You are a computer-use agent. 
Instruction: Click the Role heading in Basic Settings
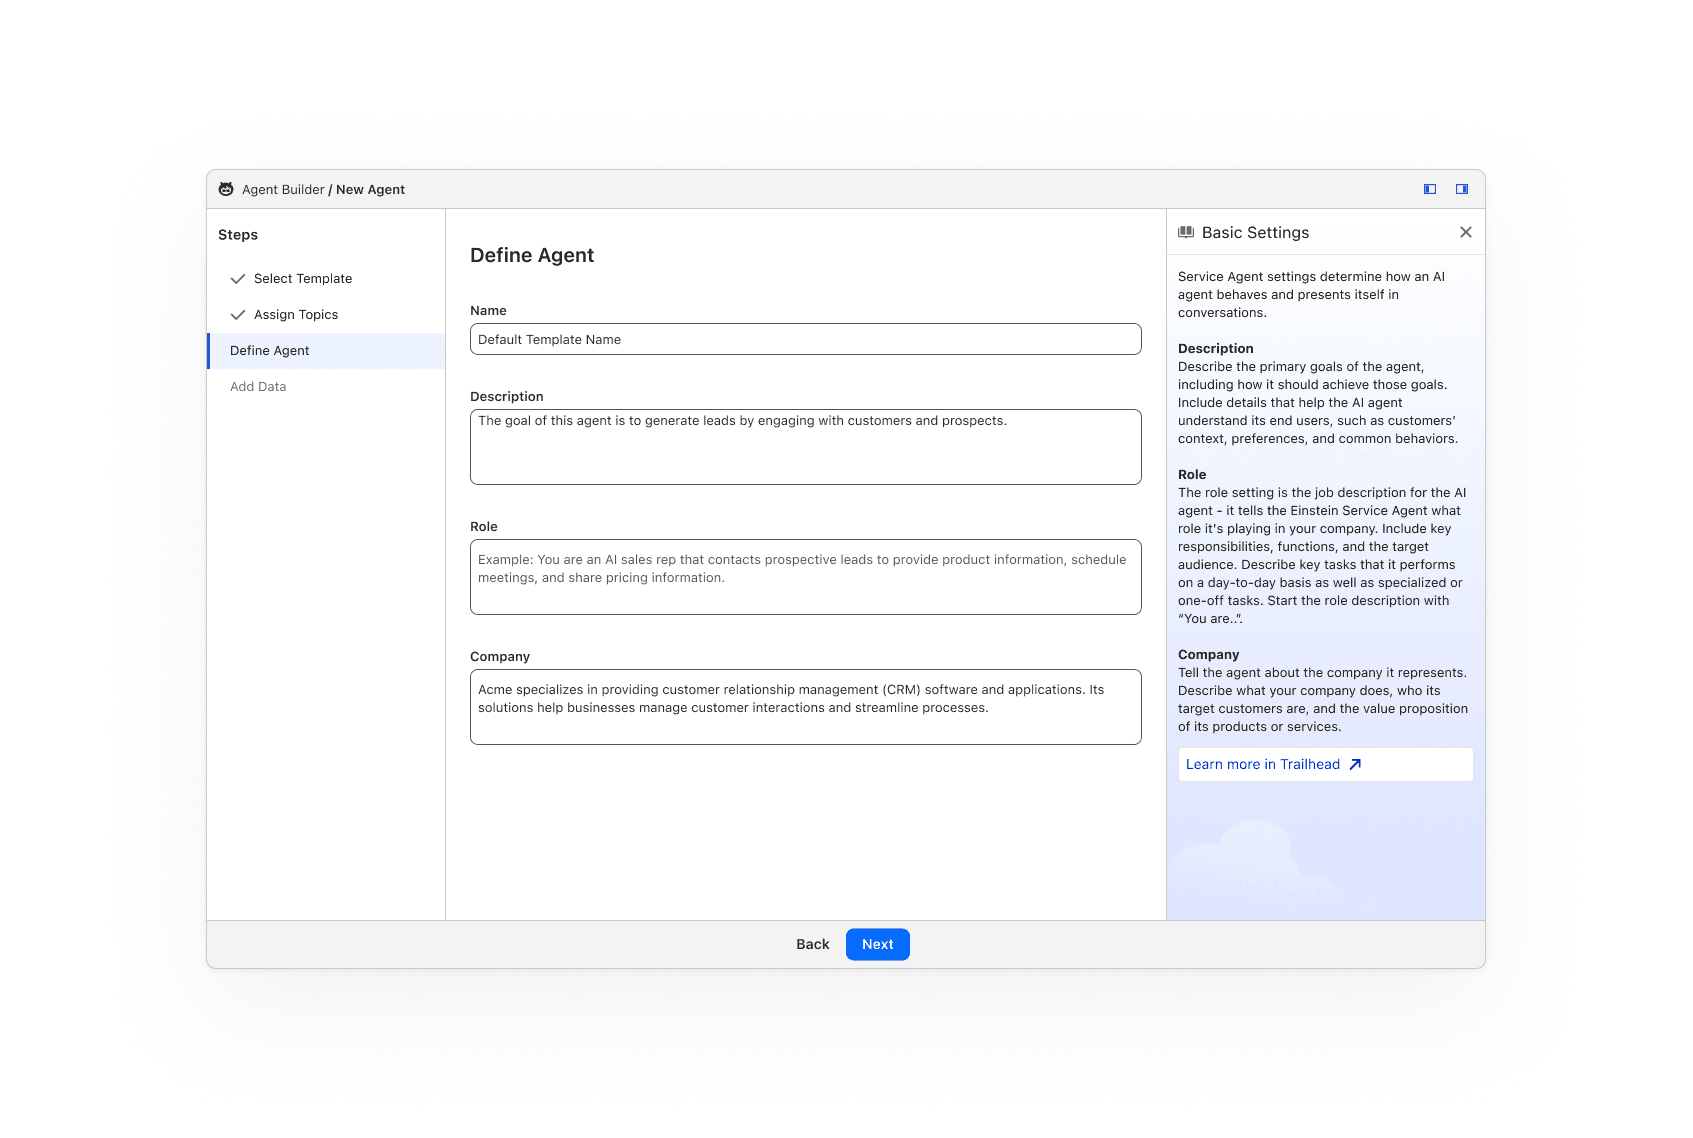[x=1192, y=475]
